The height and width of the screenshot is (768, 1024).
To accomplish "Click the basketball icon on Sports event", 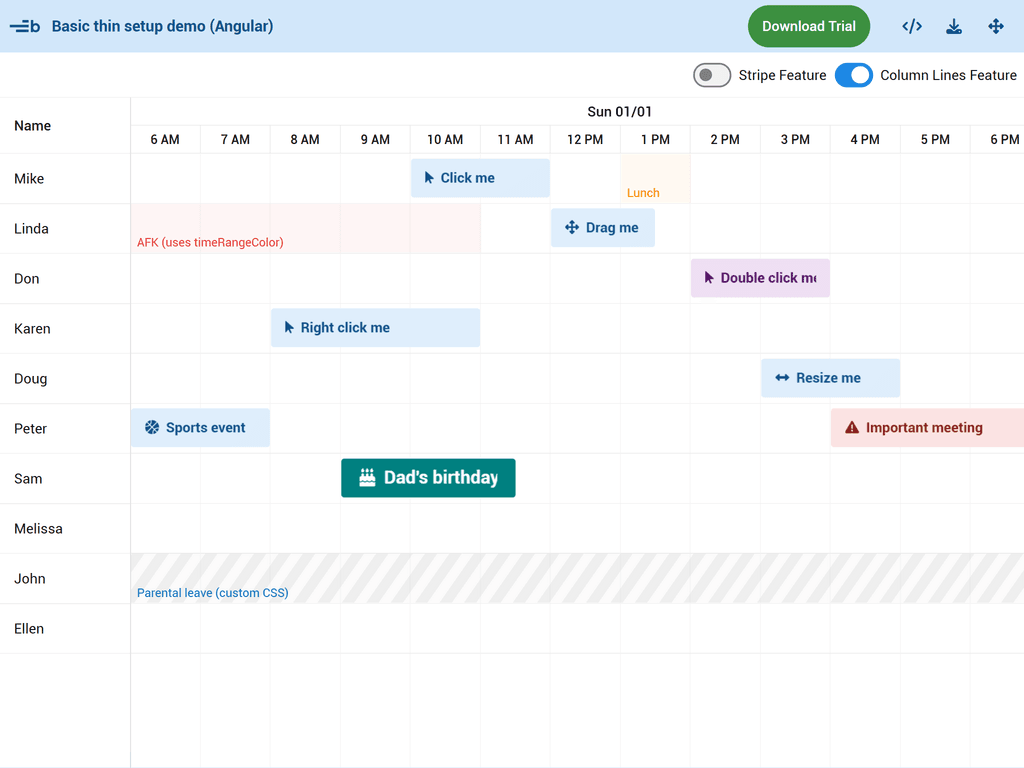I will pyautogui.click(x=152, y=428).
